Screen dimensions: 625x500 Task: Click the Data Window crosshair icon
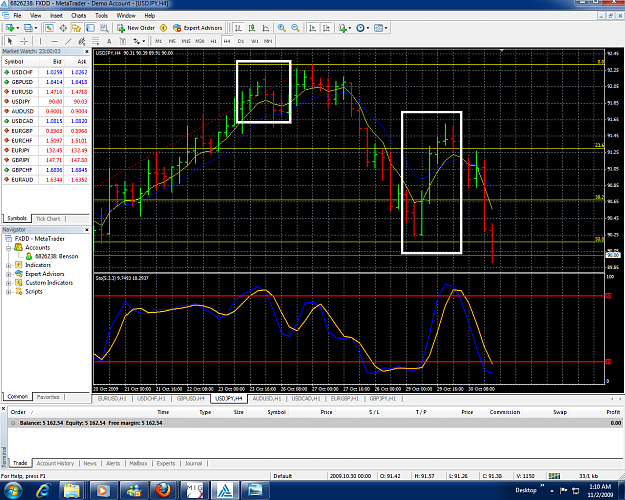[63, 28]
